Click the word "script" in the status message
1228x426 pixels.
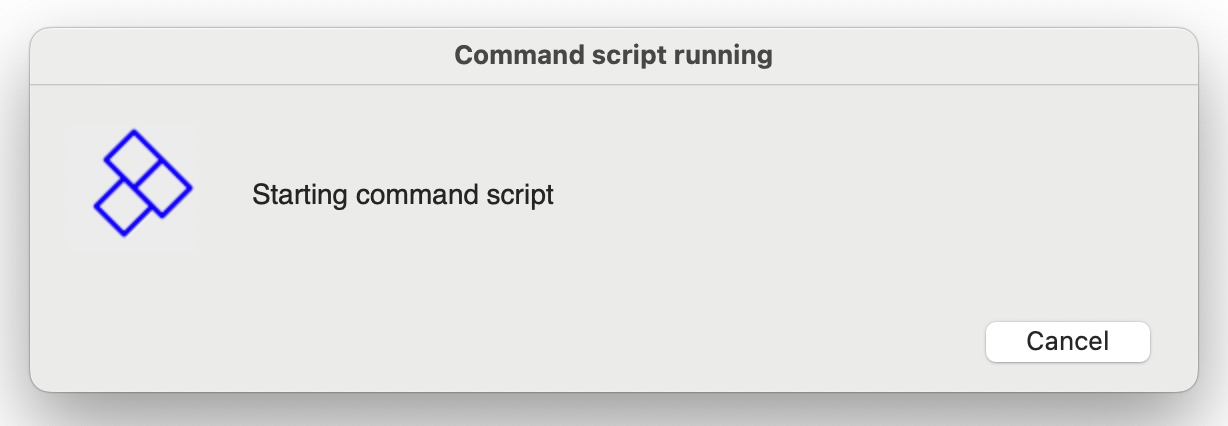pyautogui.click(x=519, y=195)
